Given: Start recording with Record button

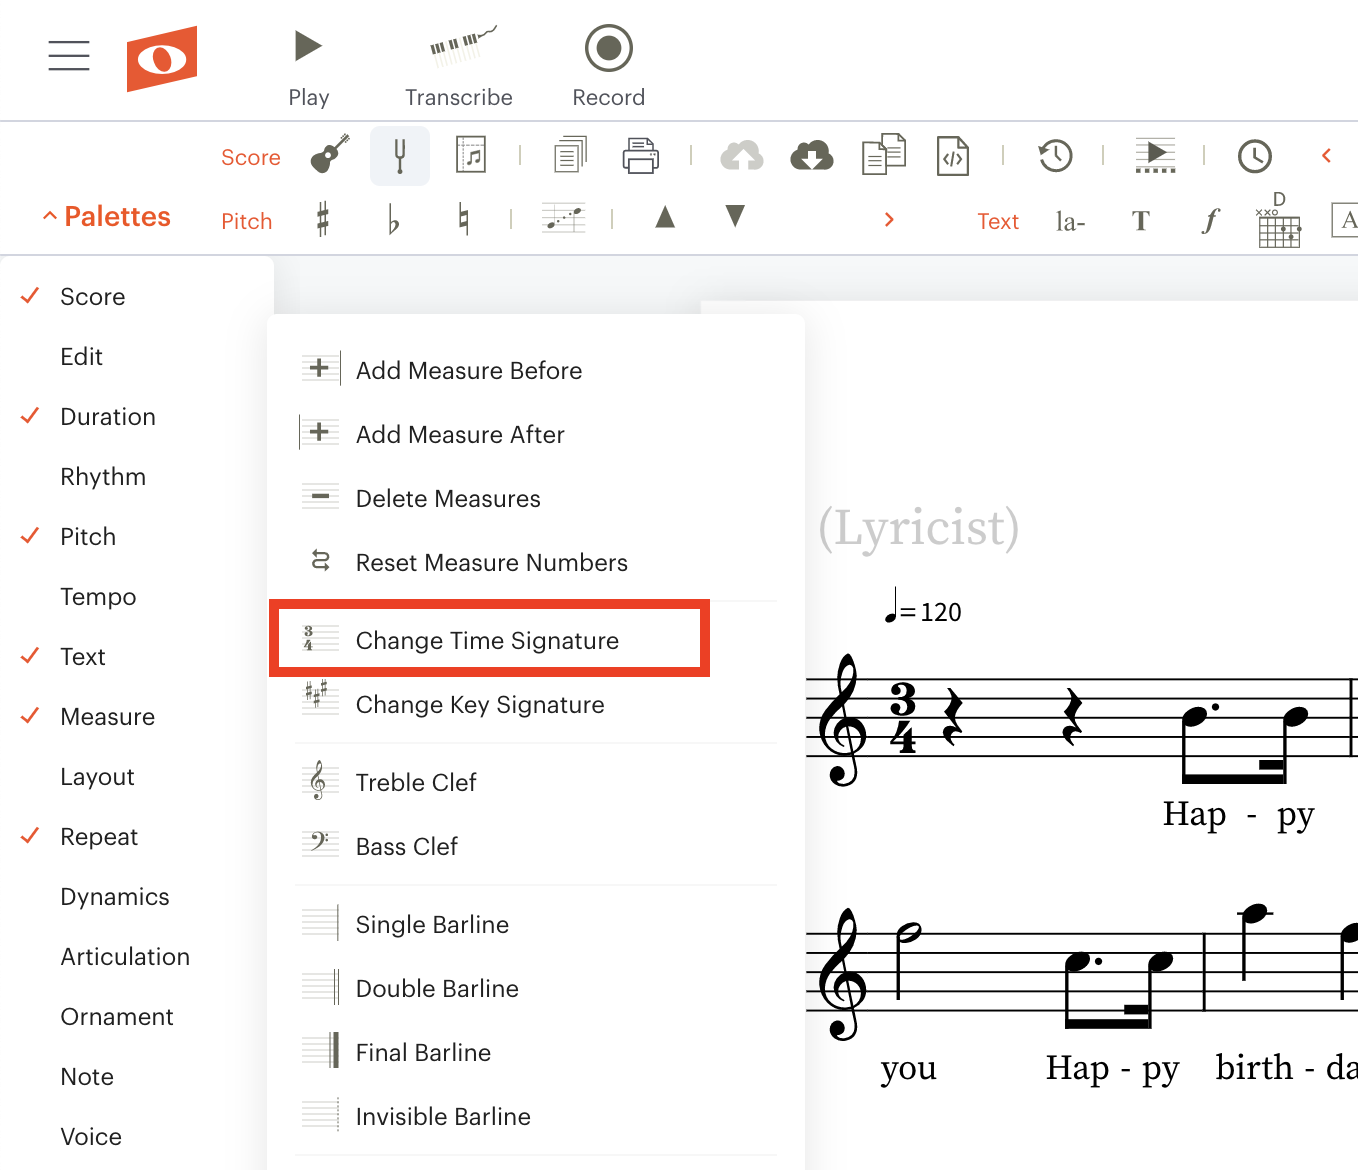Looking at the screenshot, I should point(609,68).
